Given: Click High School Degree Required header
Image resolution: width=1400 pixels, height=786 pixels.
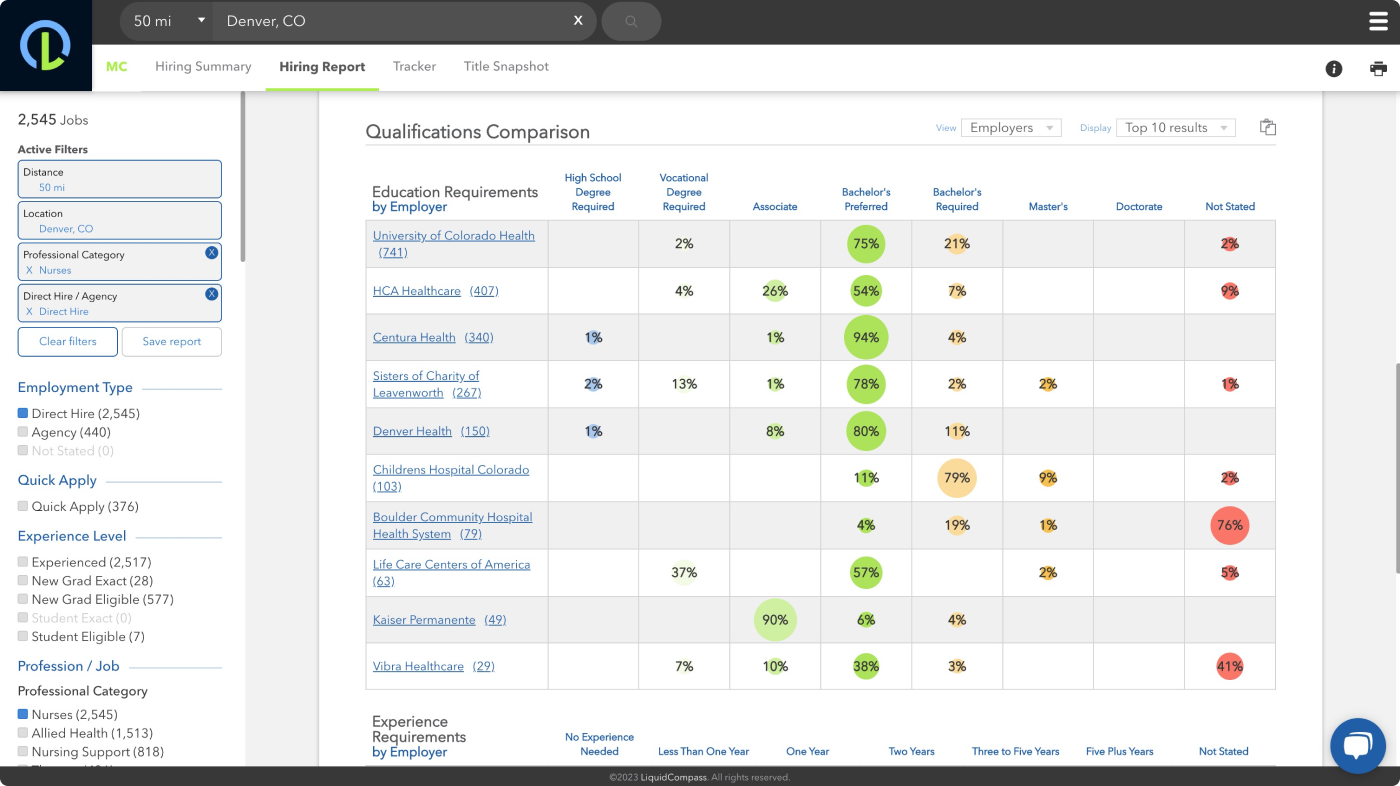Looking at the screenshot, I should pos(593,192).
